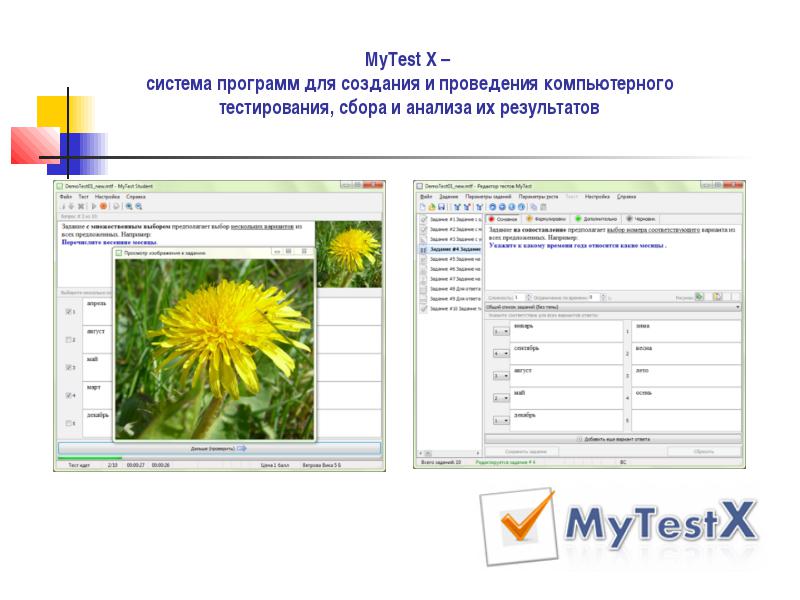Click the 'Сохранить задание' button in the editor

(x=521, y=452)
